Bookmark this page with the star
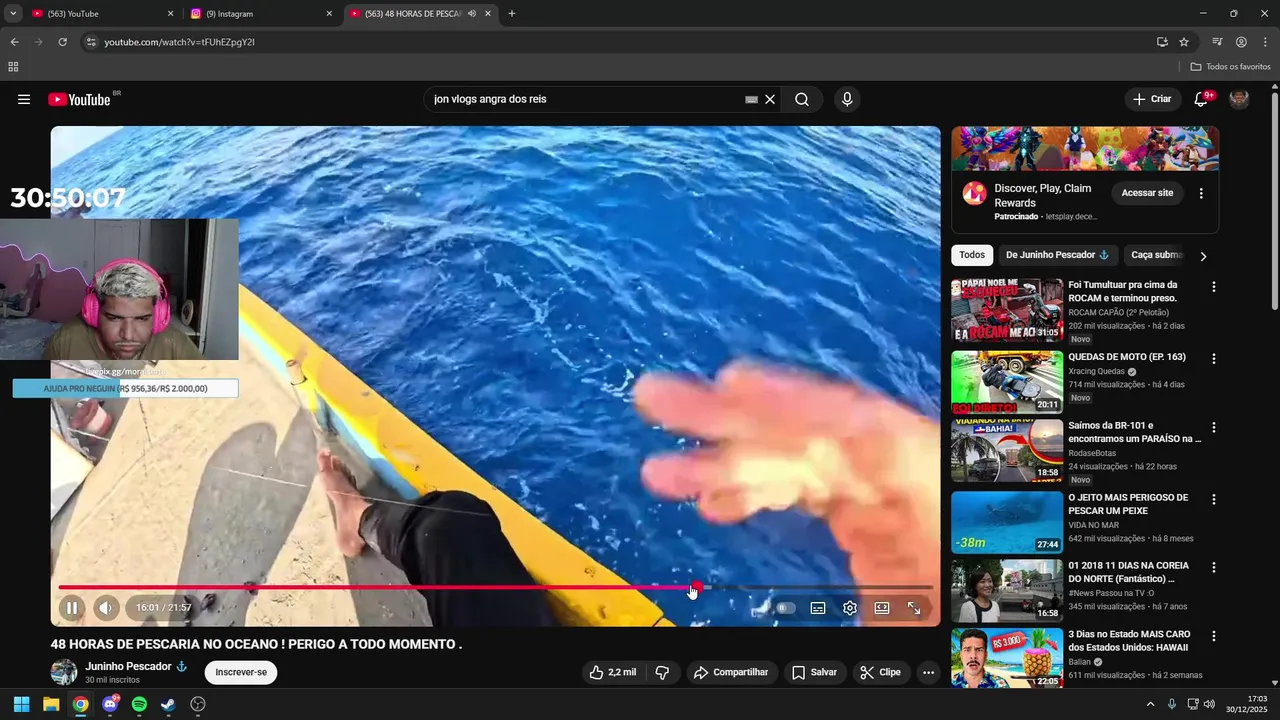The width and height of the screenshot is (1280, 720). [1184, 42]
